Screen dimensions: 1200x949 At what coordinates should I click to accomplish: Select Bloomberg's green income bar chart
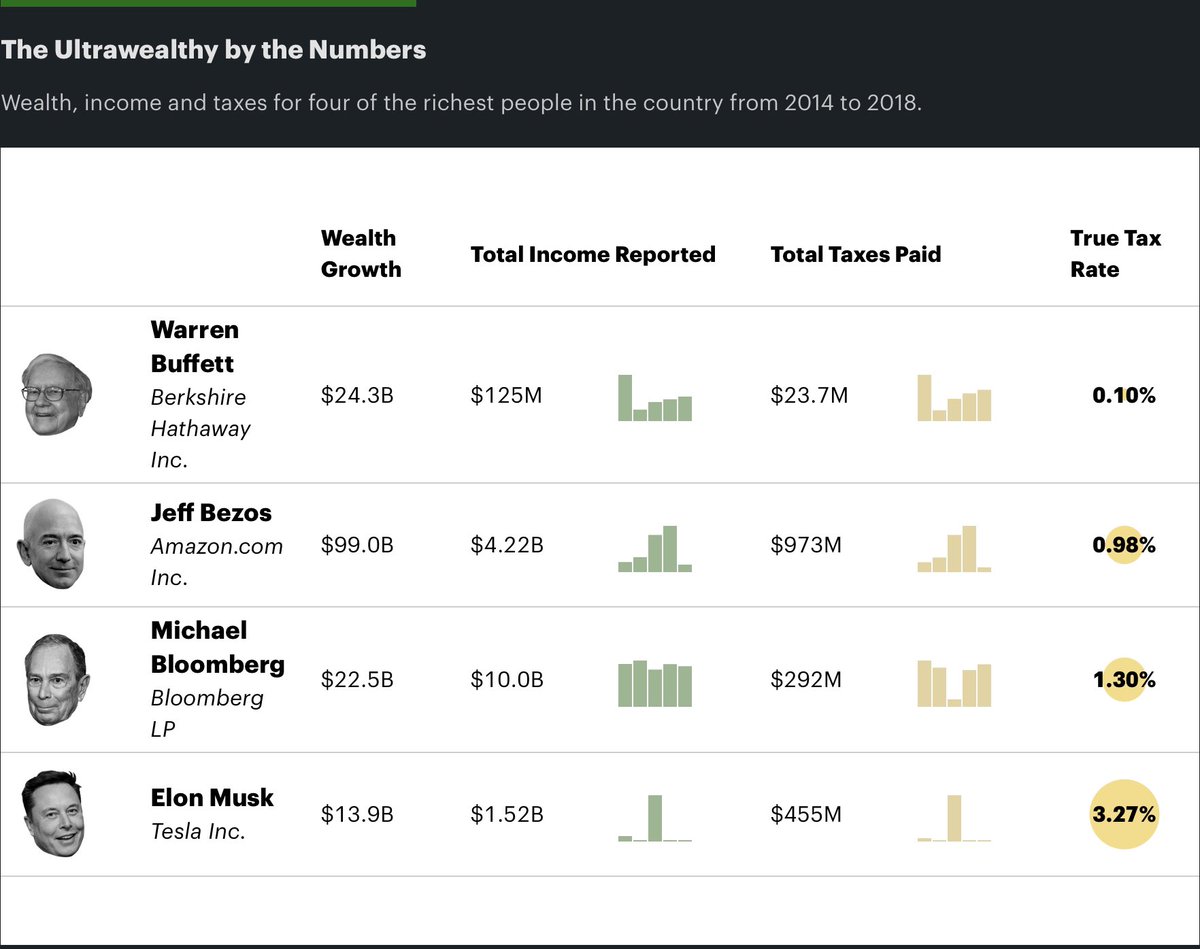[x=655, y=683]
